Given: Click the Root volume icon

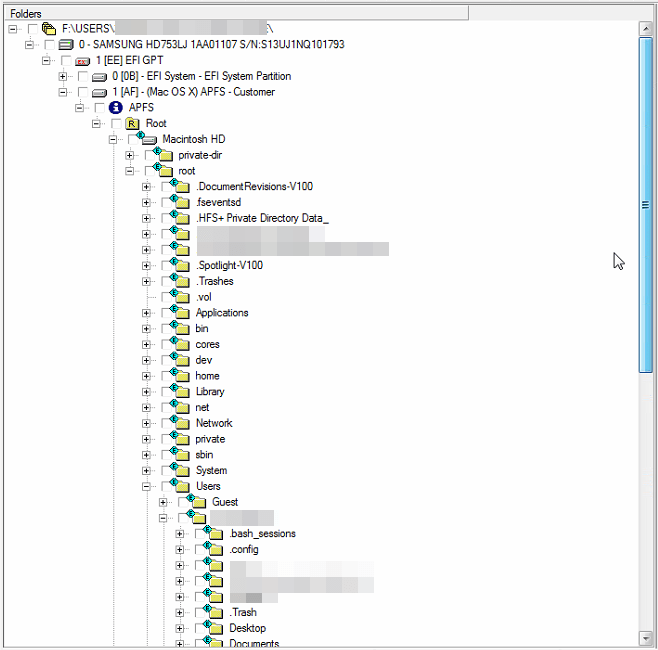Looking at the screenshot, I should coord(132,124).
